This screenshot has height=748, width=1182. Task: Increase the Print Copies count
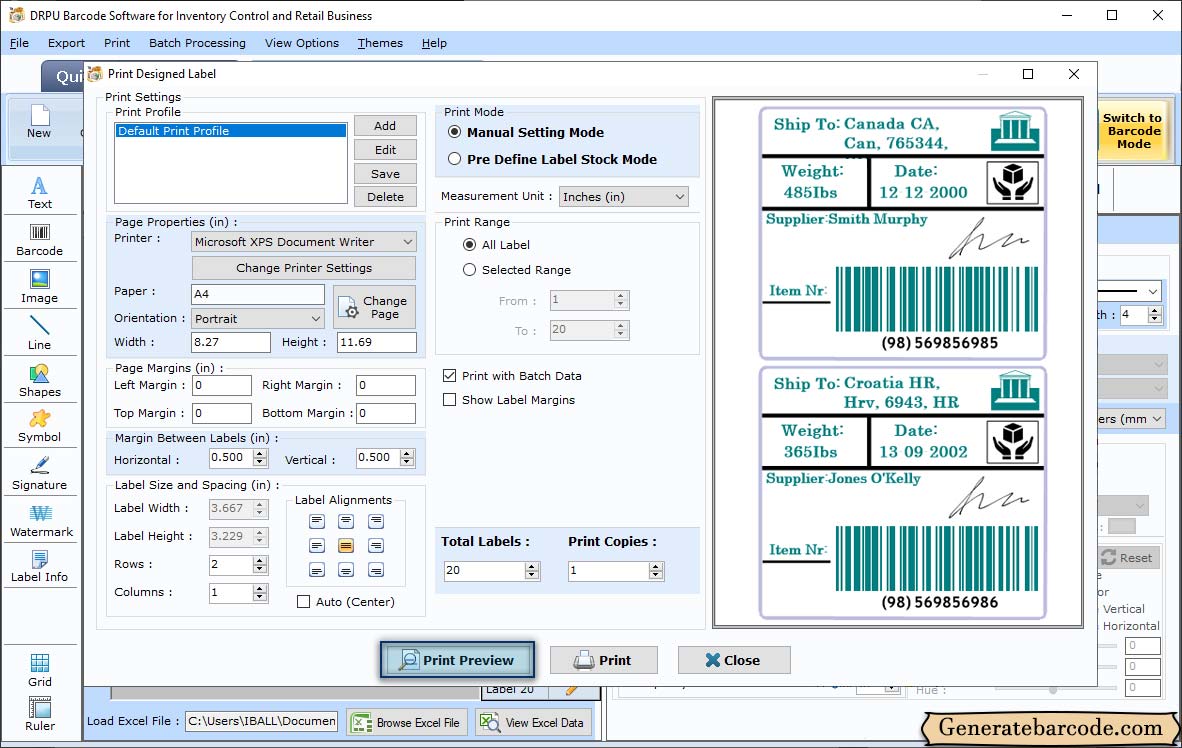point(657,566)
